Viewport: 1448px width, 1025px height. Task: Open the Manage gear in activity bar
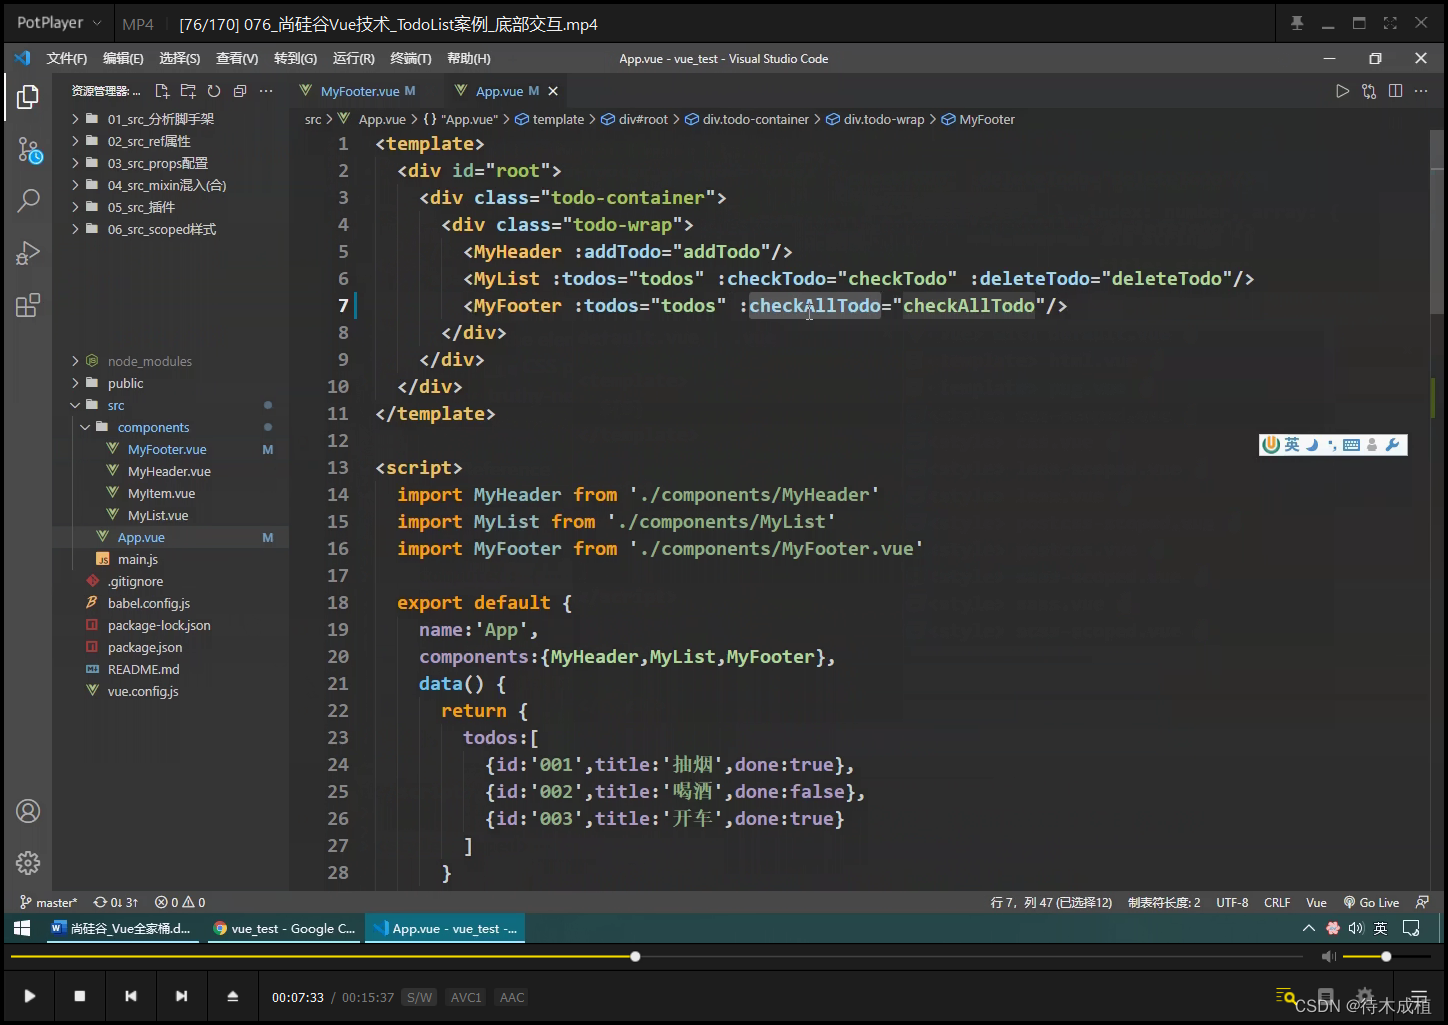(x=28, y=862)
